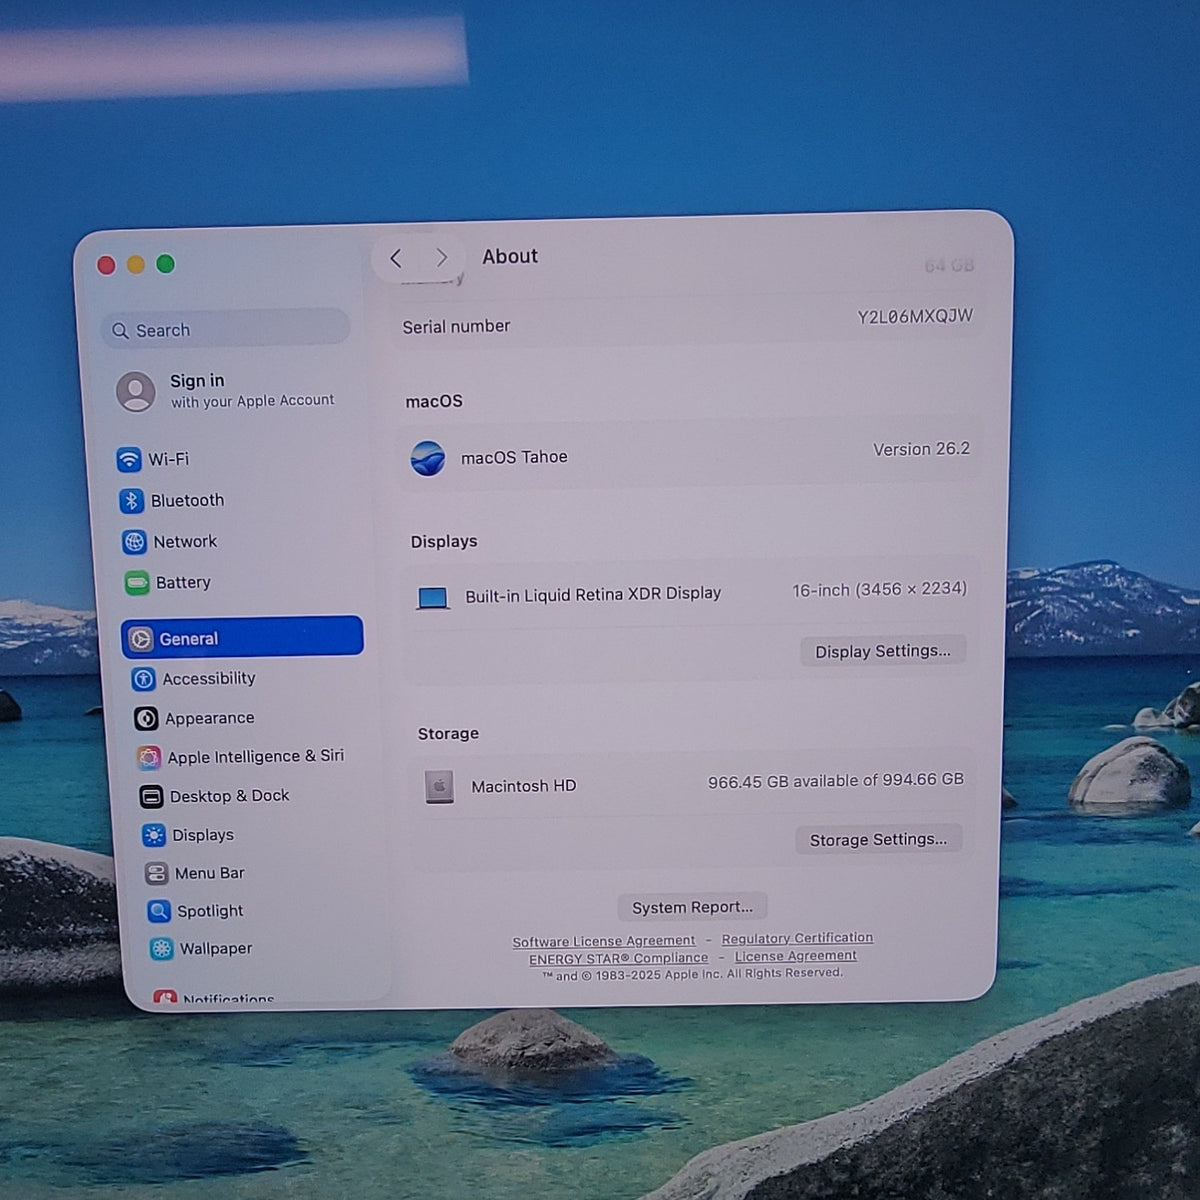The height and width of the screenshot is (1200, 1200).
Task: Open System Report
Action: [692, 907]
